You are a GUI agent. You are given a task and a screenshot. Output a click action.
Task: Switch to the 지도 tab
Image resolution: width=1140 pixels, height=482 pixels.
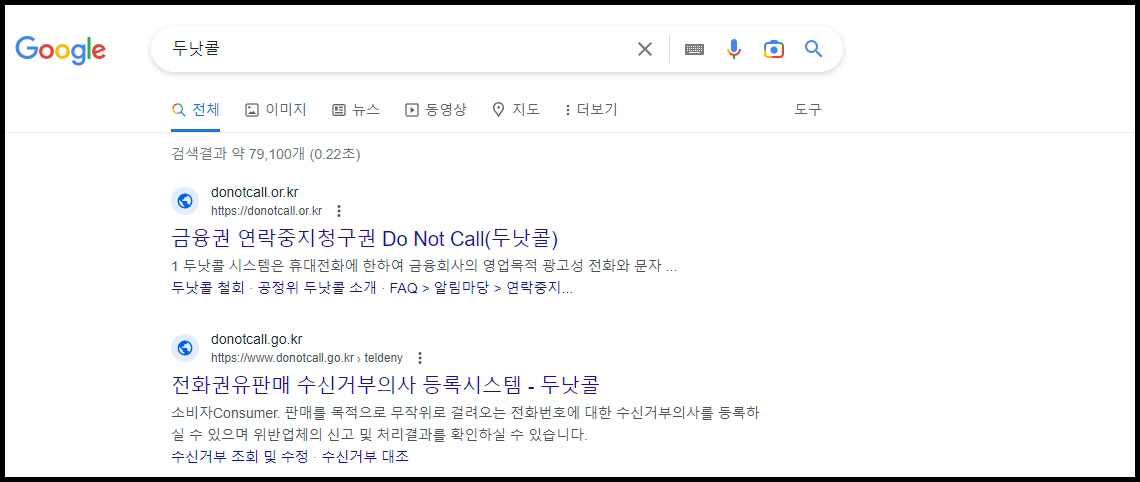515,111
